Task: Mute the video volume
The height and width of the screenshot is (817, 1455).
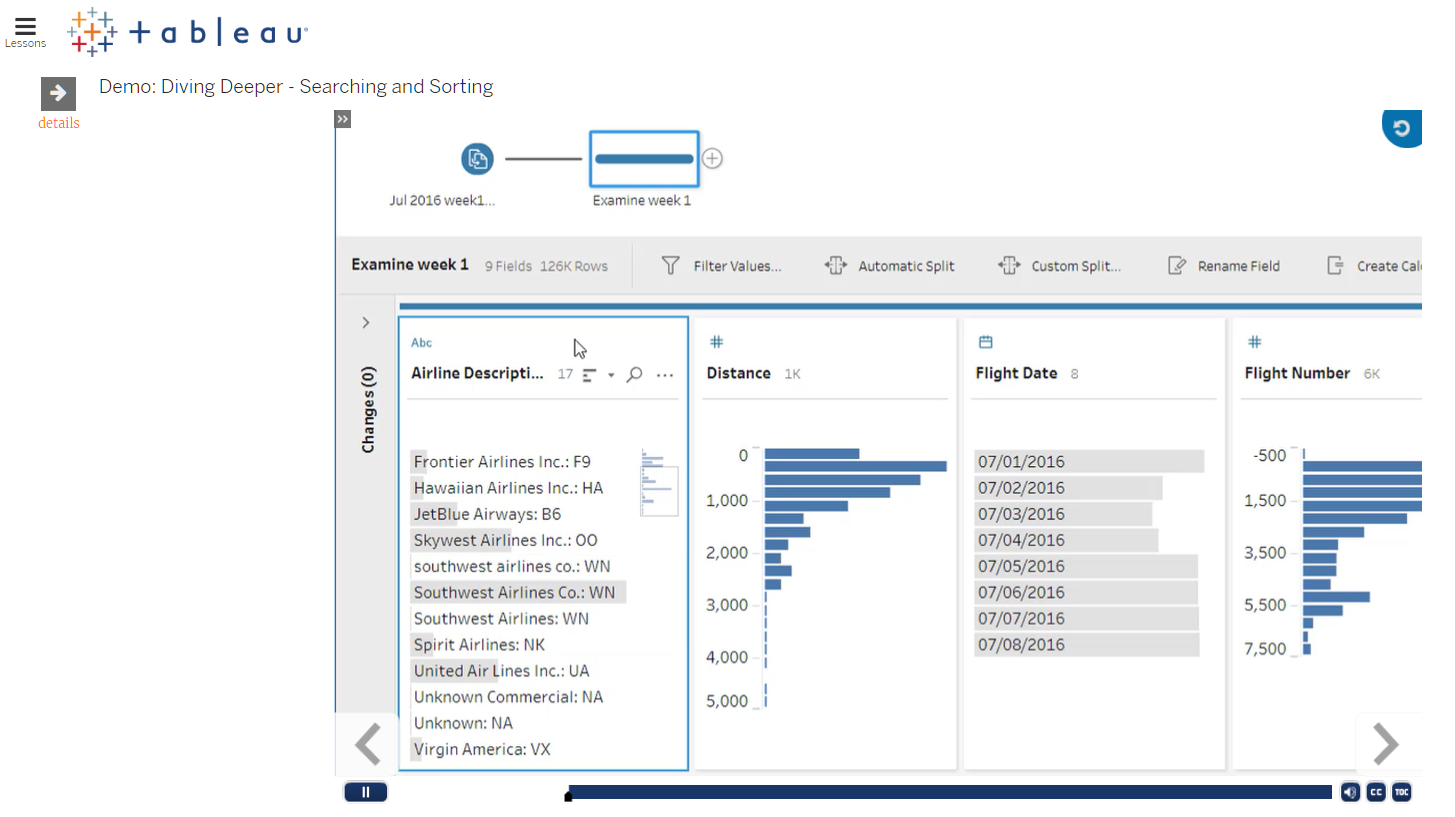Action: pyautogui.click(x=1350, y=792)
